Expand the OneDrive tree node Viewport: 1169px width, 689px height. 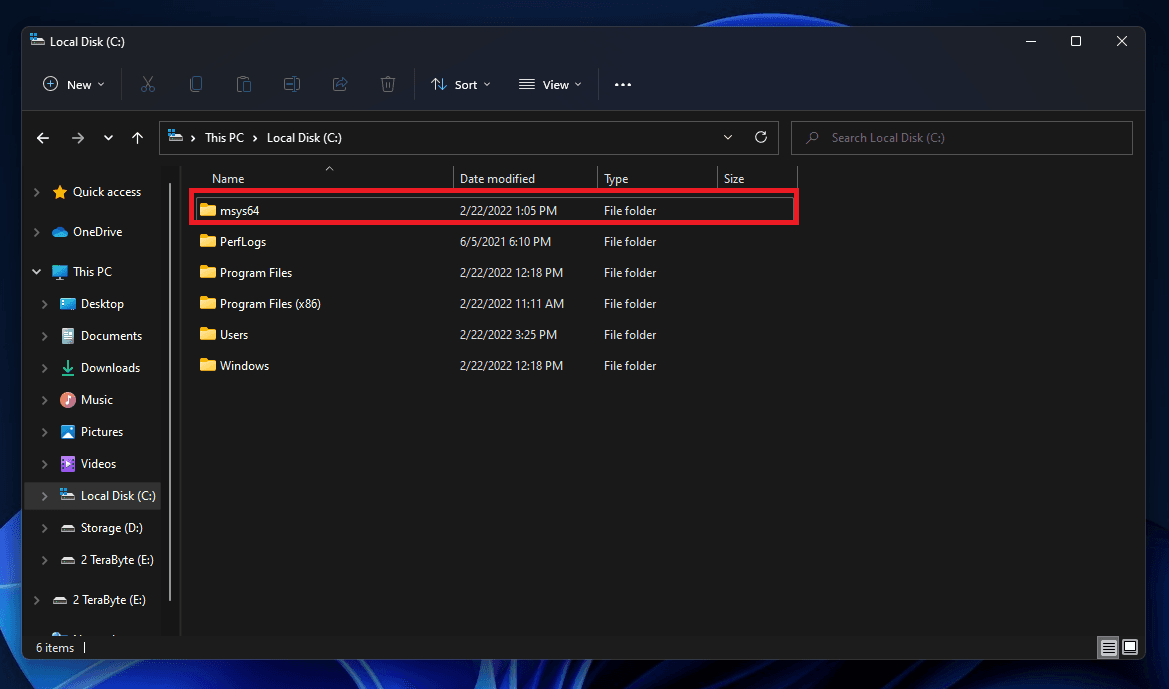tap(37, 232)
